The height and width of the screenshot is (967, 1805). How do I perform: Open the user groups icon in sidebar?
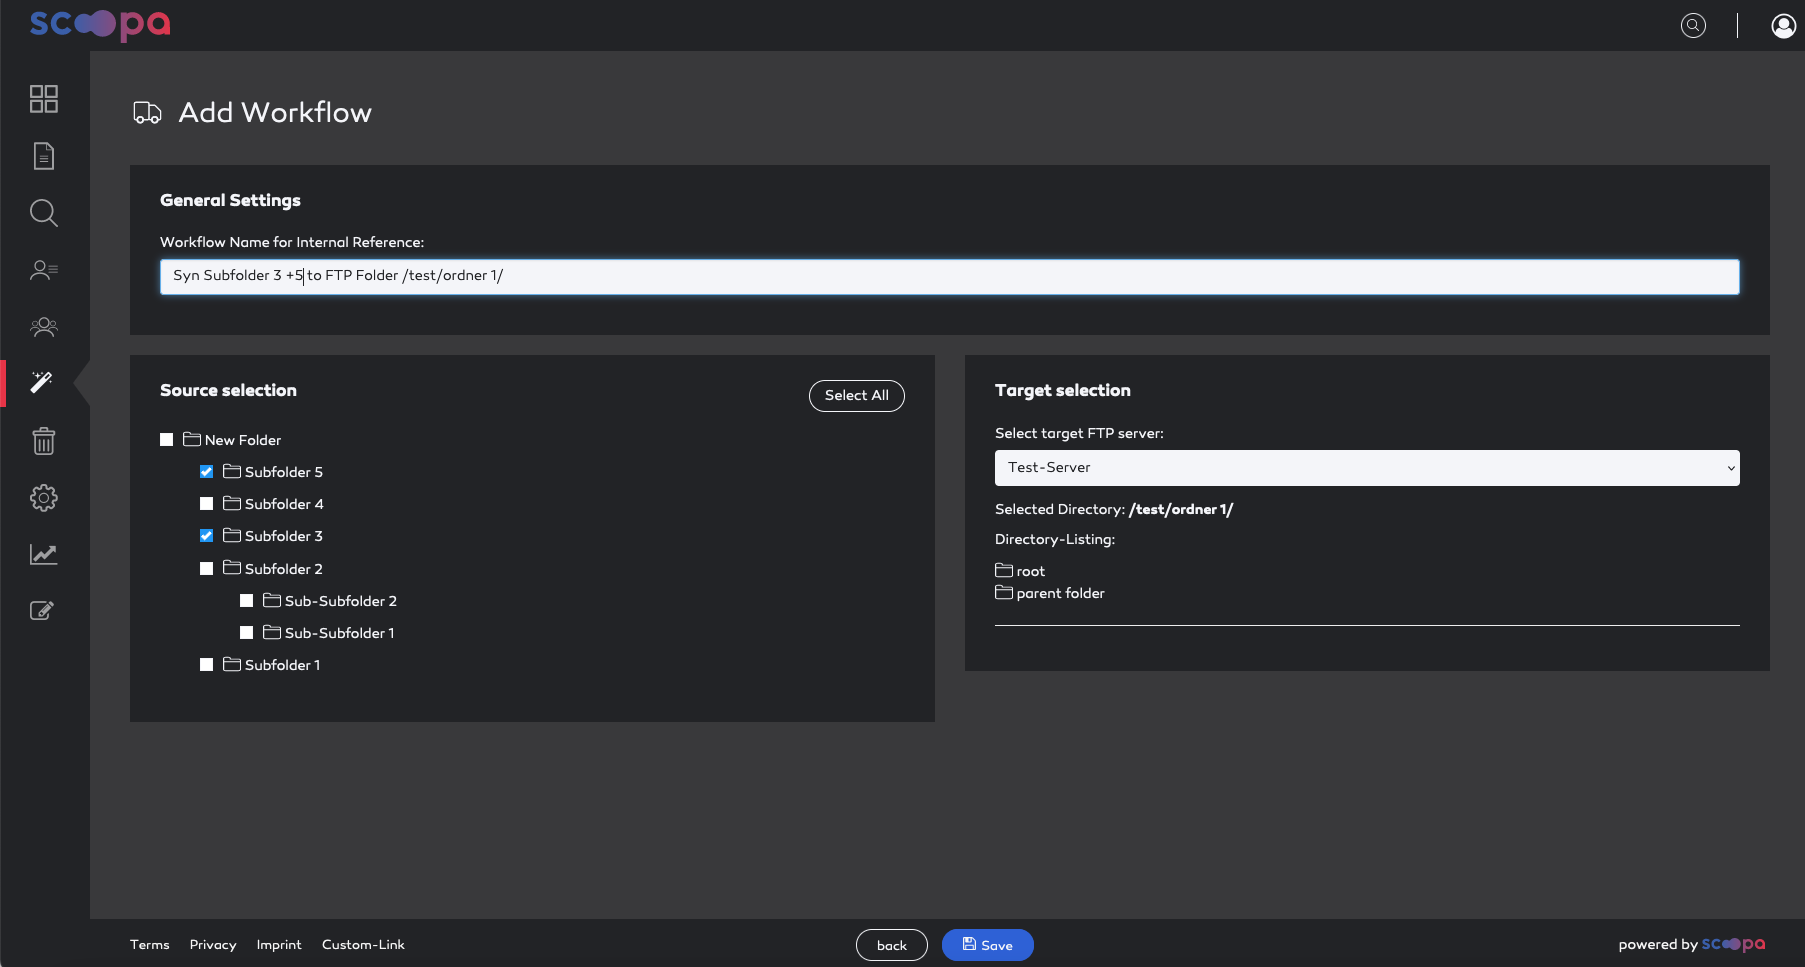pos(44,326)
